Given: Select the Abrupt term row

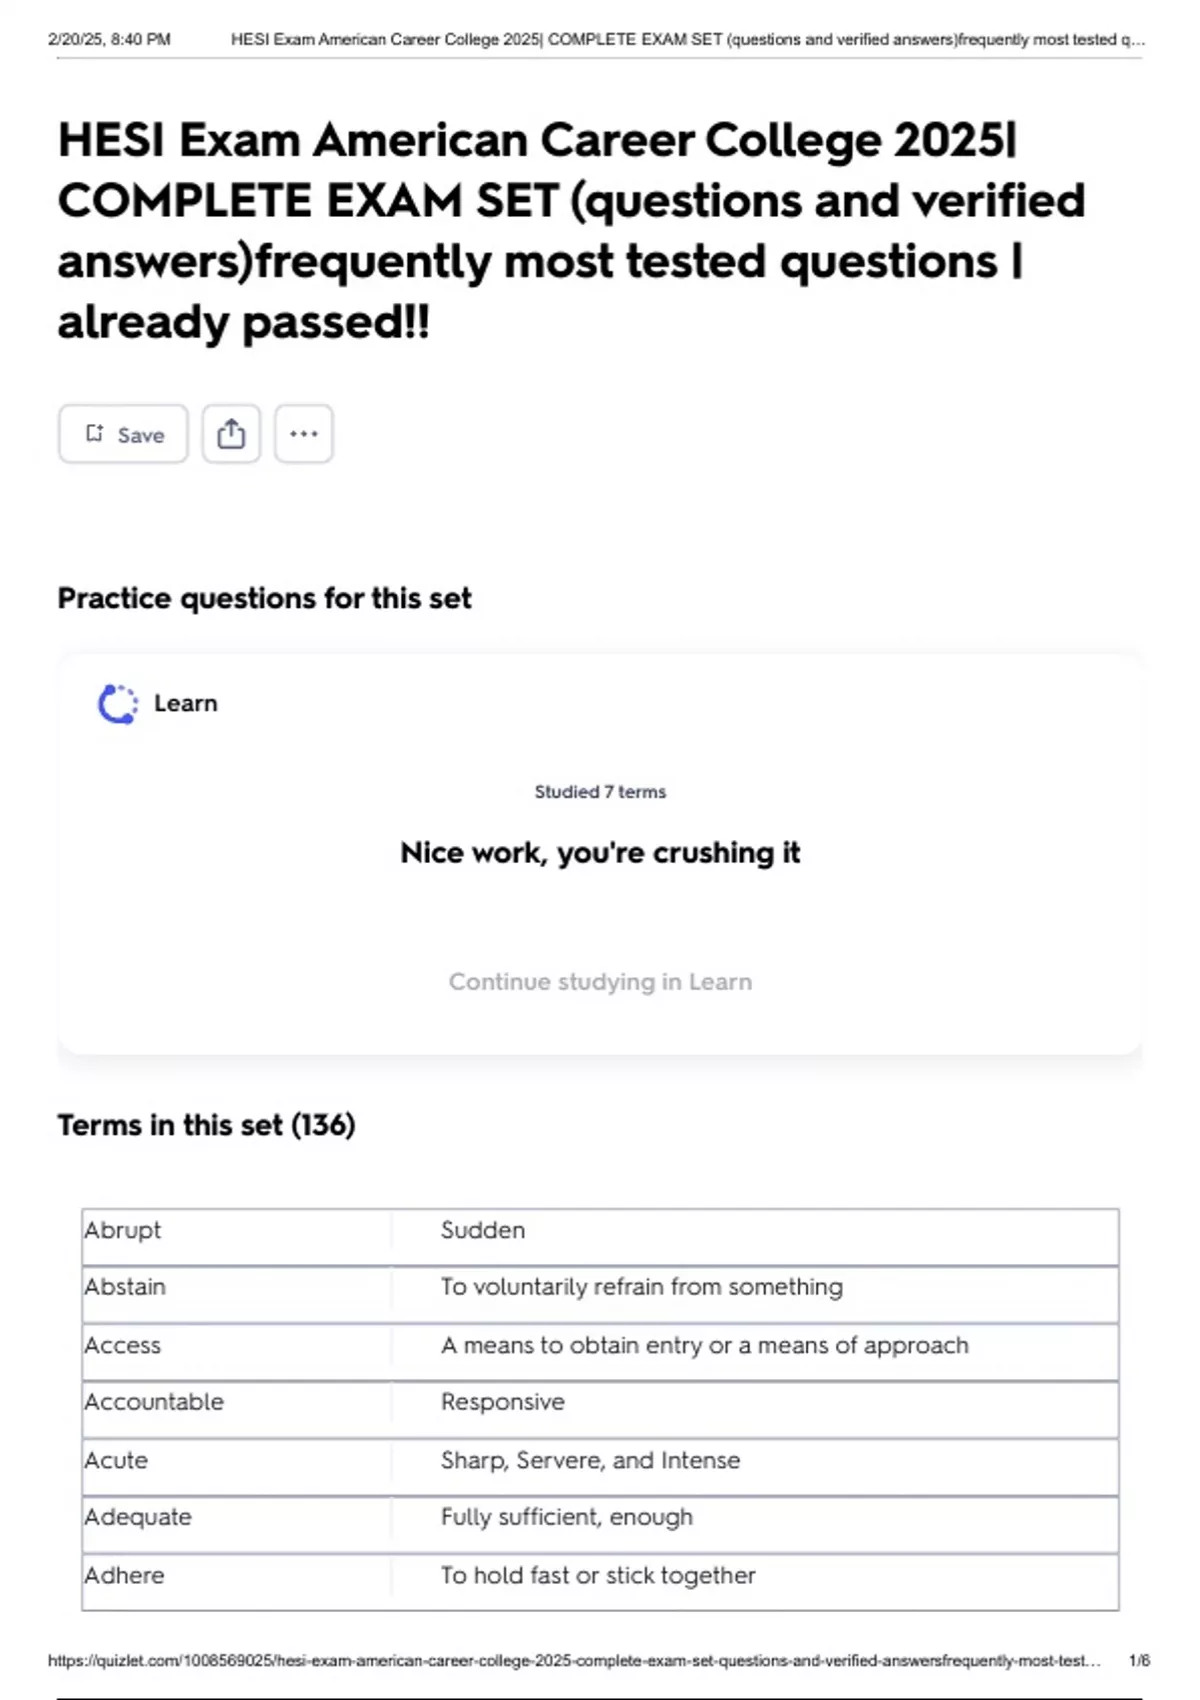Looking at the screenshot, I should (x=123, y=1230).
